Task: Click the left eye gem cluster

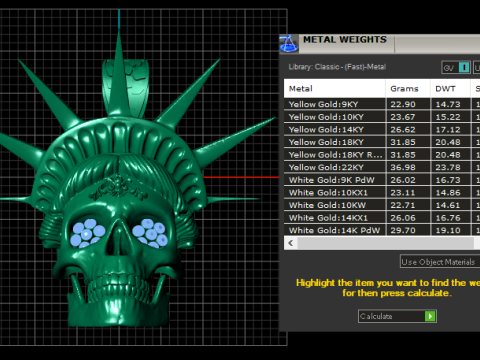Action: pyautogui.click(x=88, y=233)
